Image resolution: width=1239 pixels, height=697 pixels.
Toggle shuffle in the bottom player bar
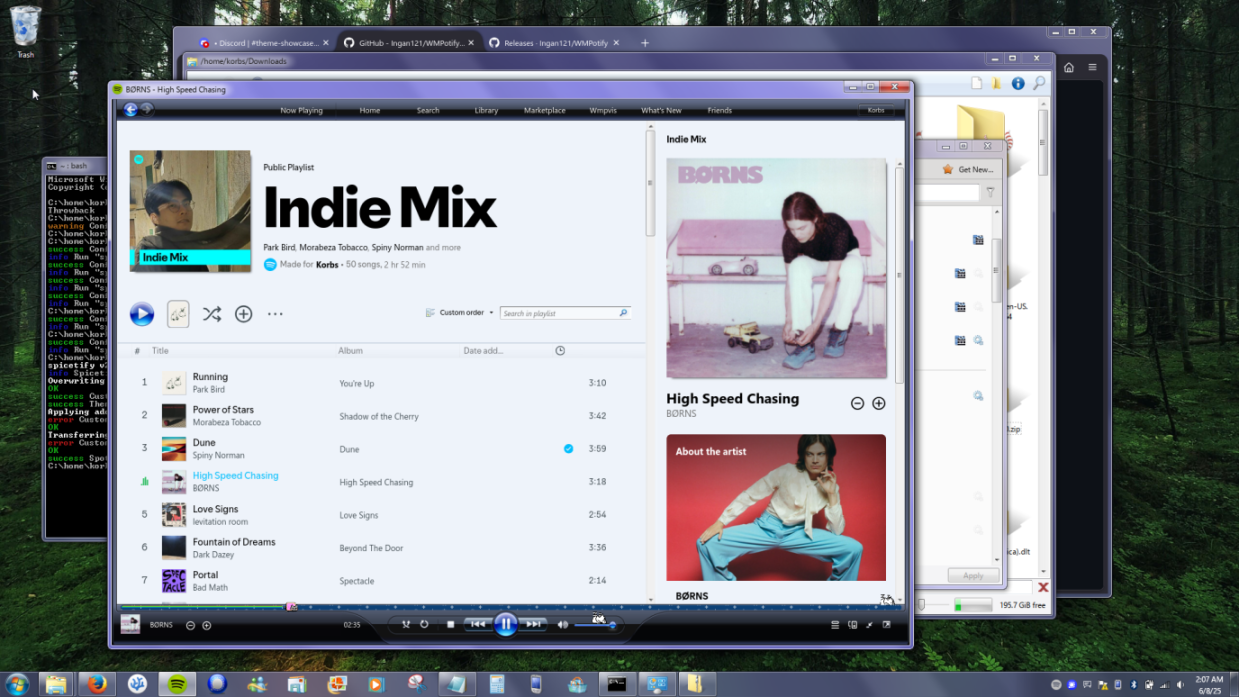(406, 625)
